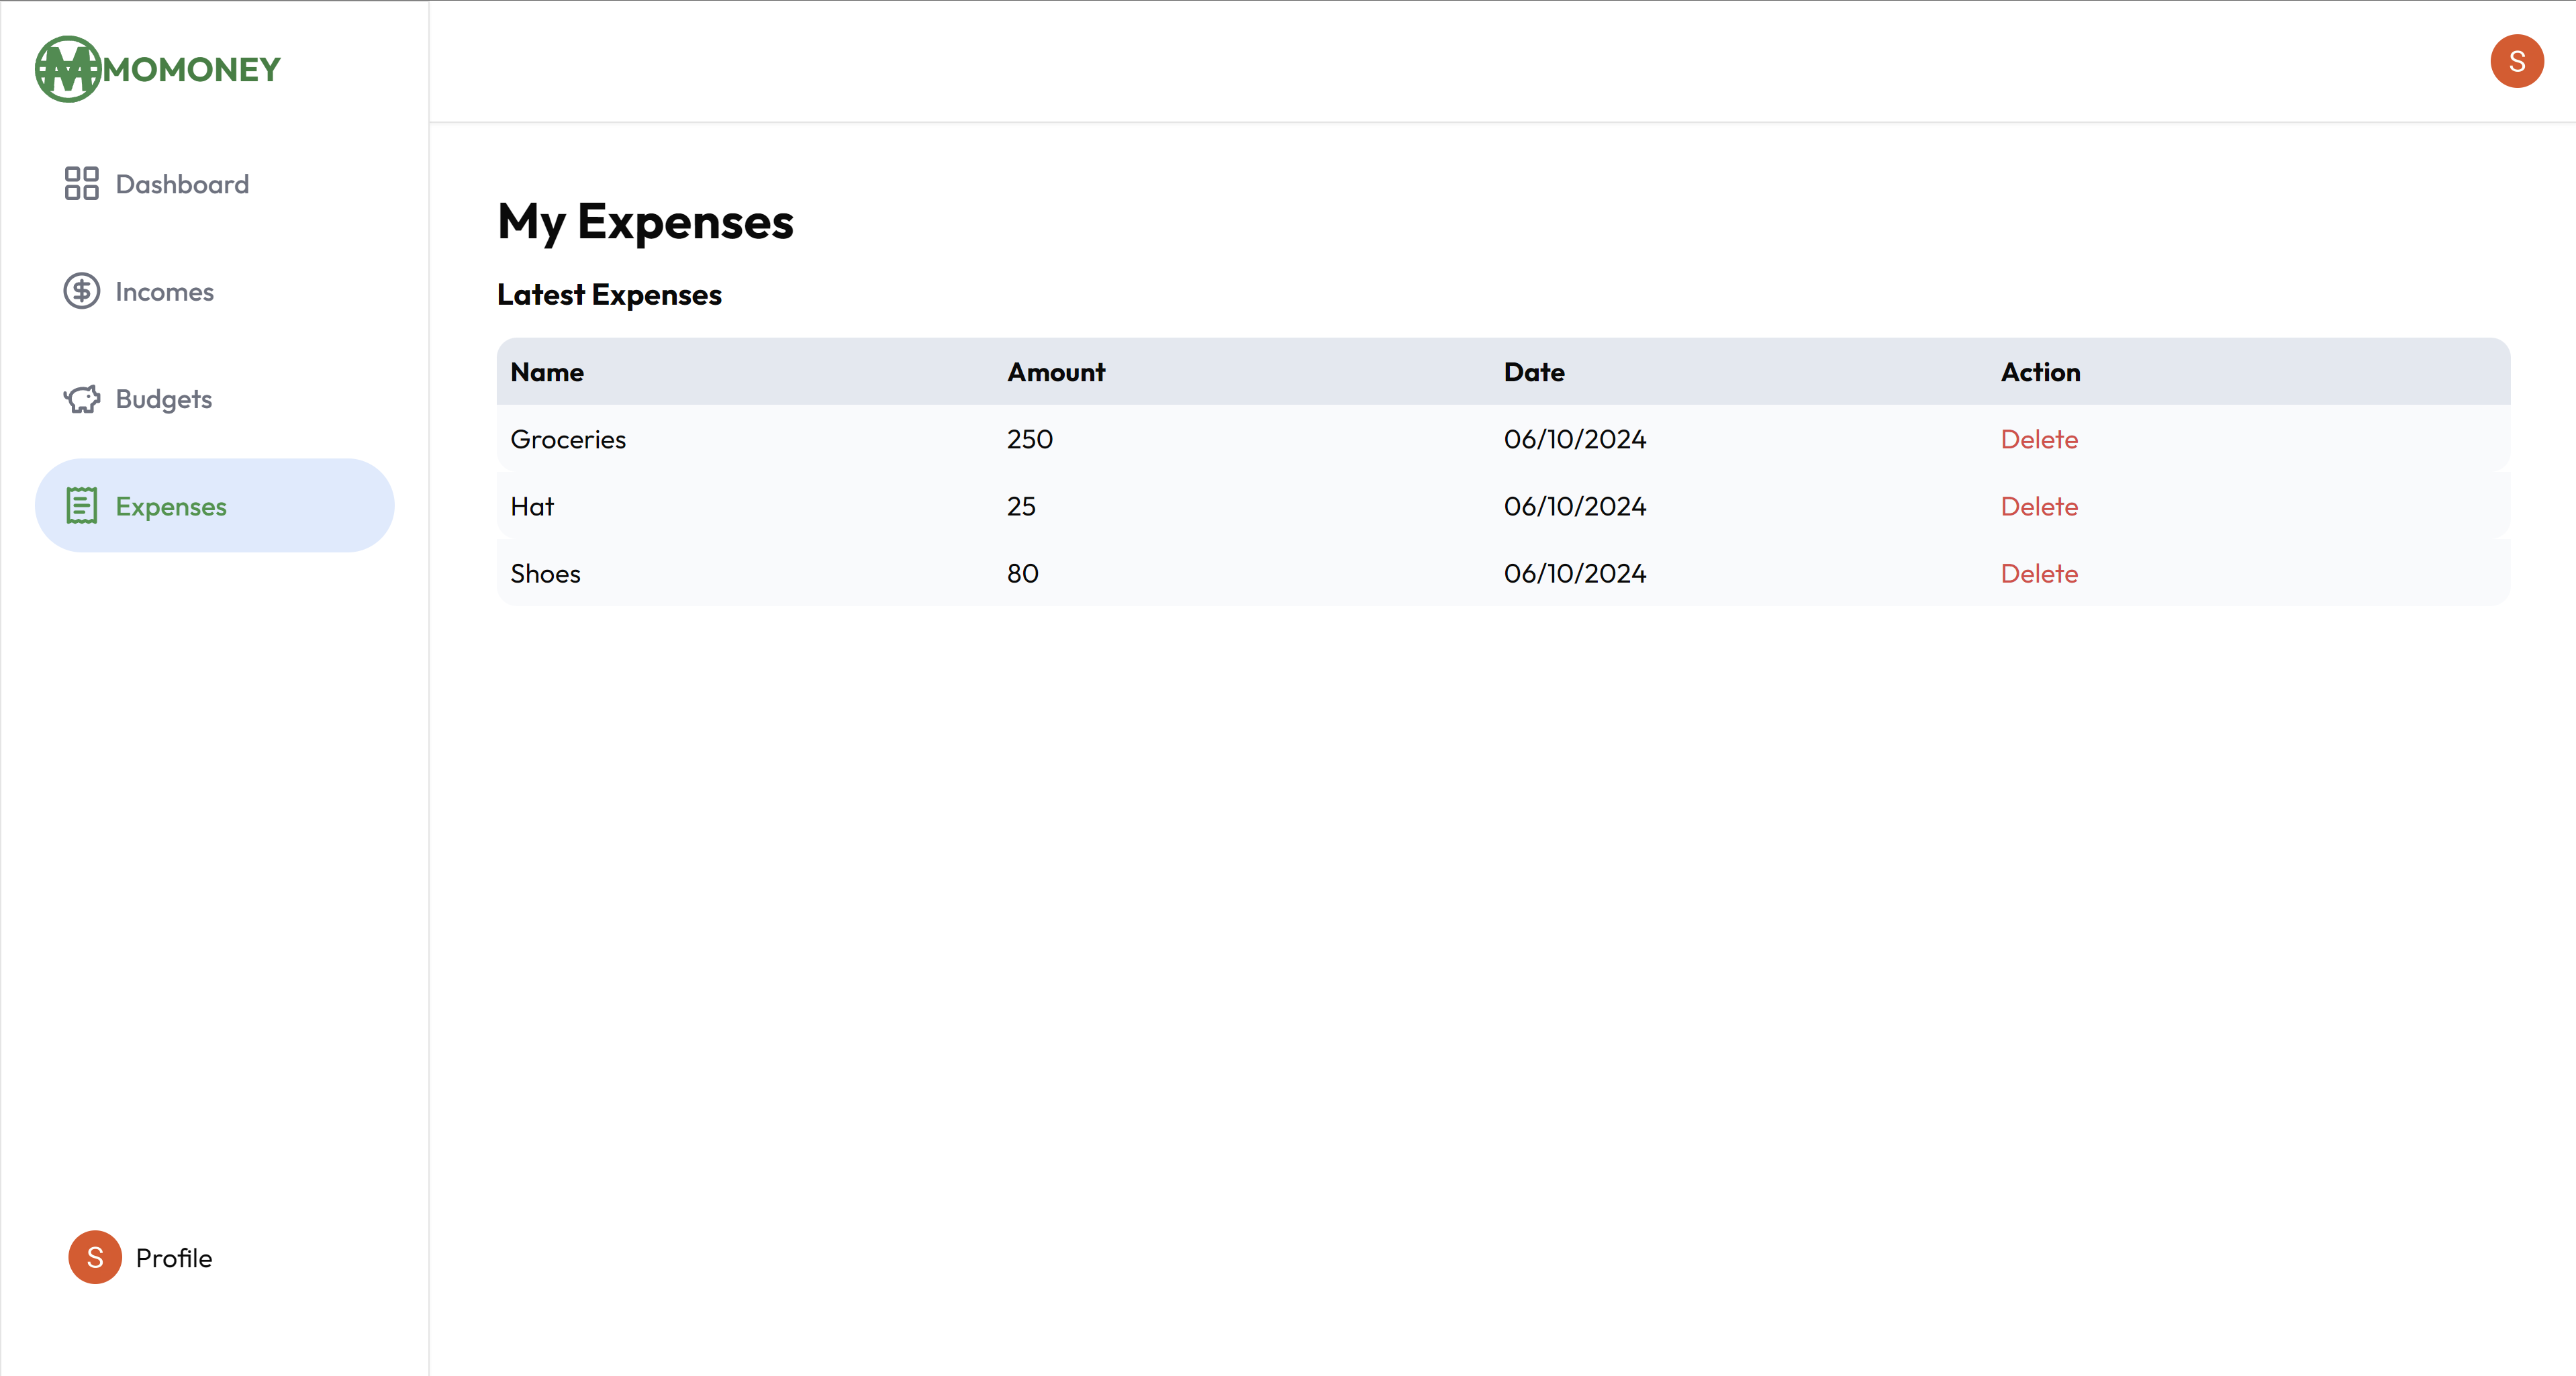Screen dimensions: 2576x1376
Task: Open the Profile label in sidebar
Action: click(174, 1258)
